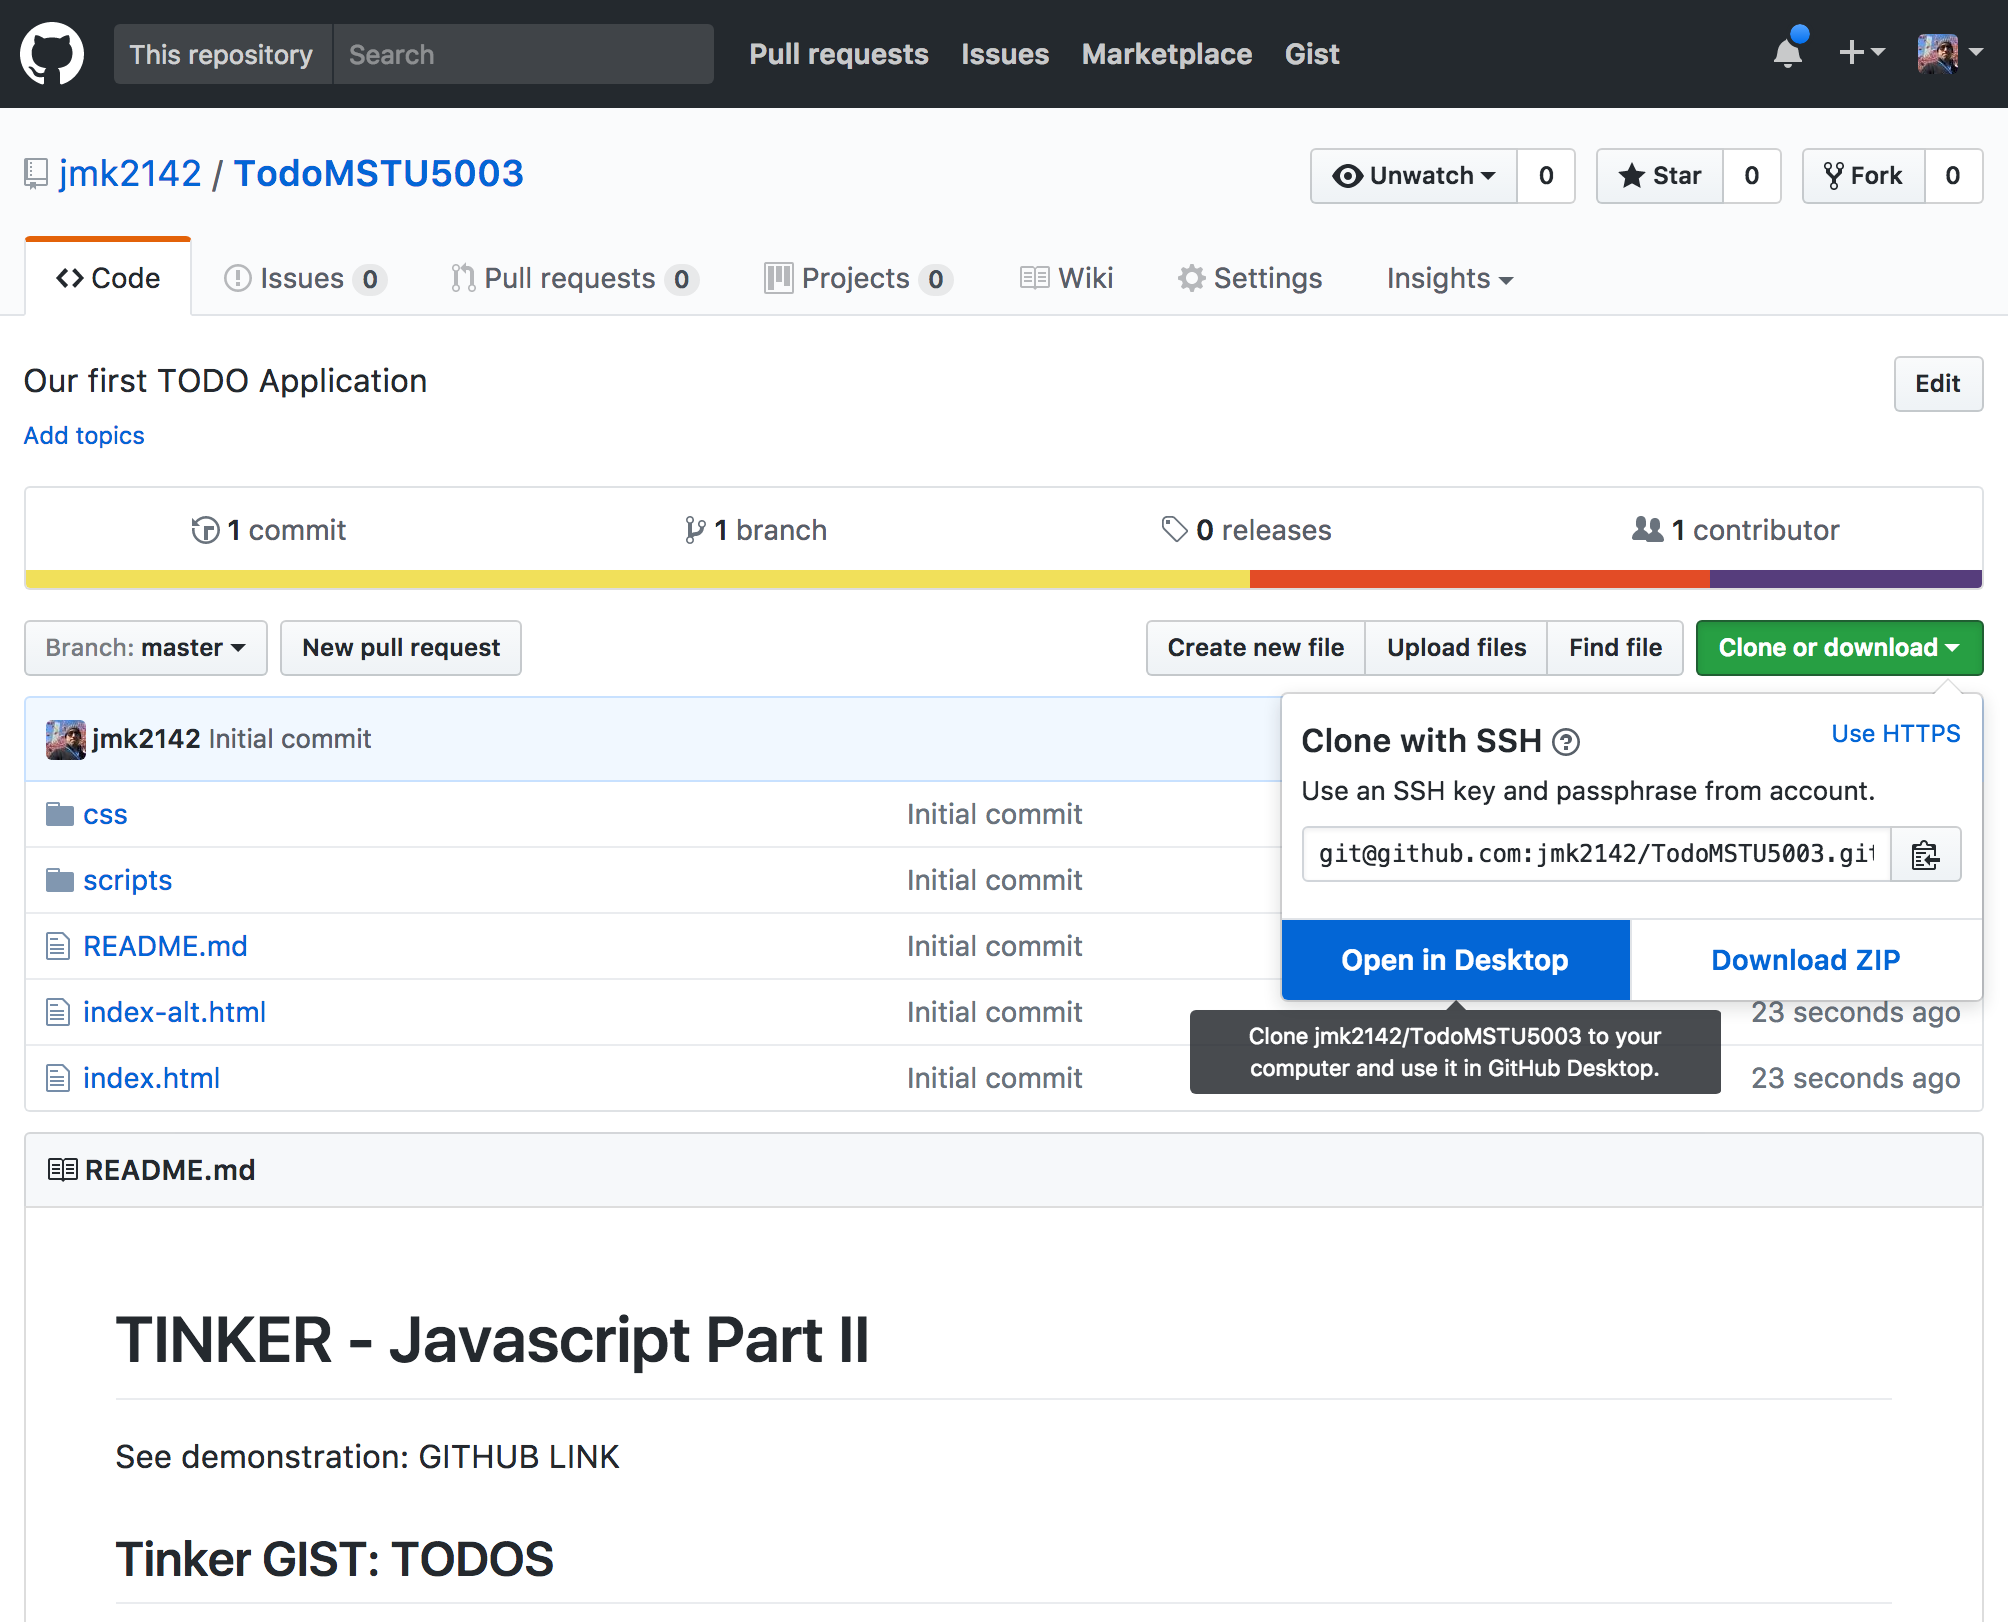2008x1622 pixels.
Task: Open the Unwatch dropdown
Action: (1414, 176)
